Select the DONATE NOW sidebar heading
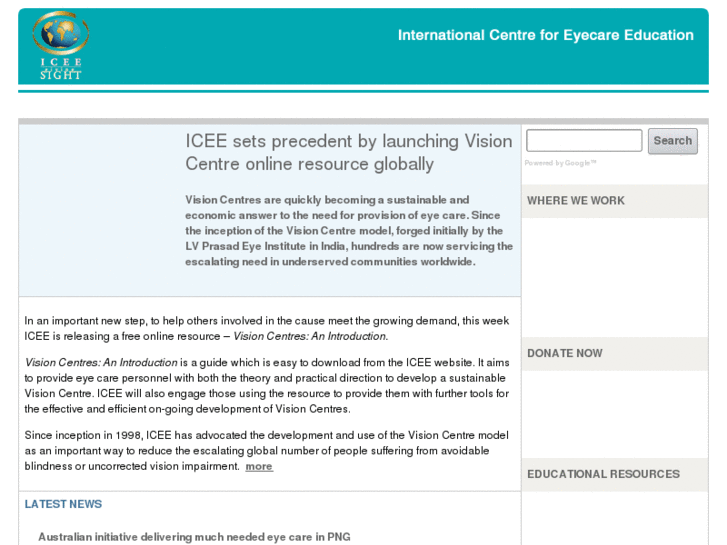 click(x=564, y=353)
